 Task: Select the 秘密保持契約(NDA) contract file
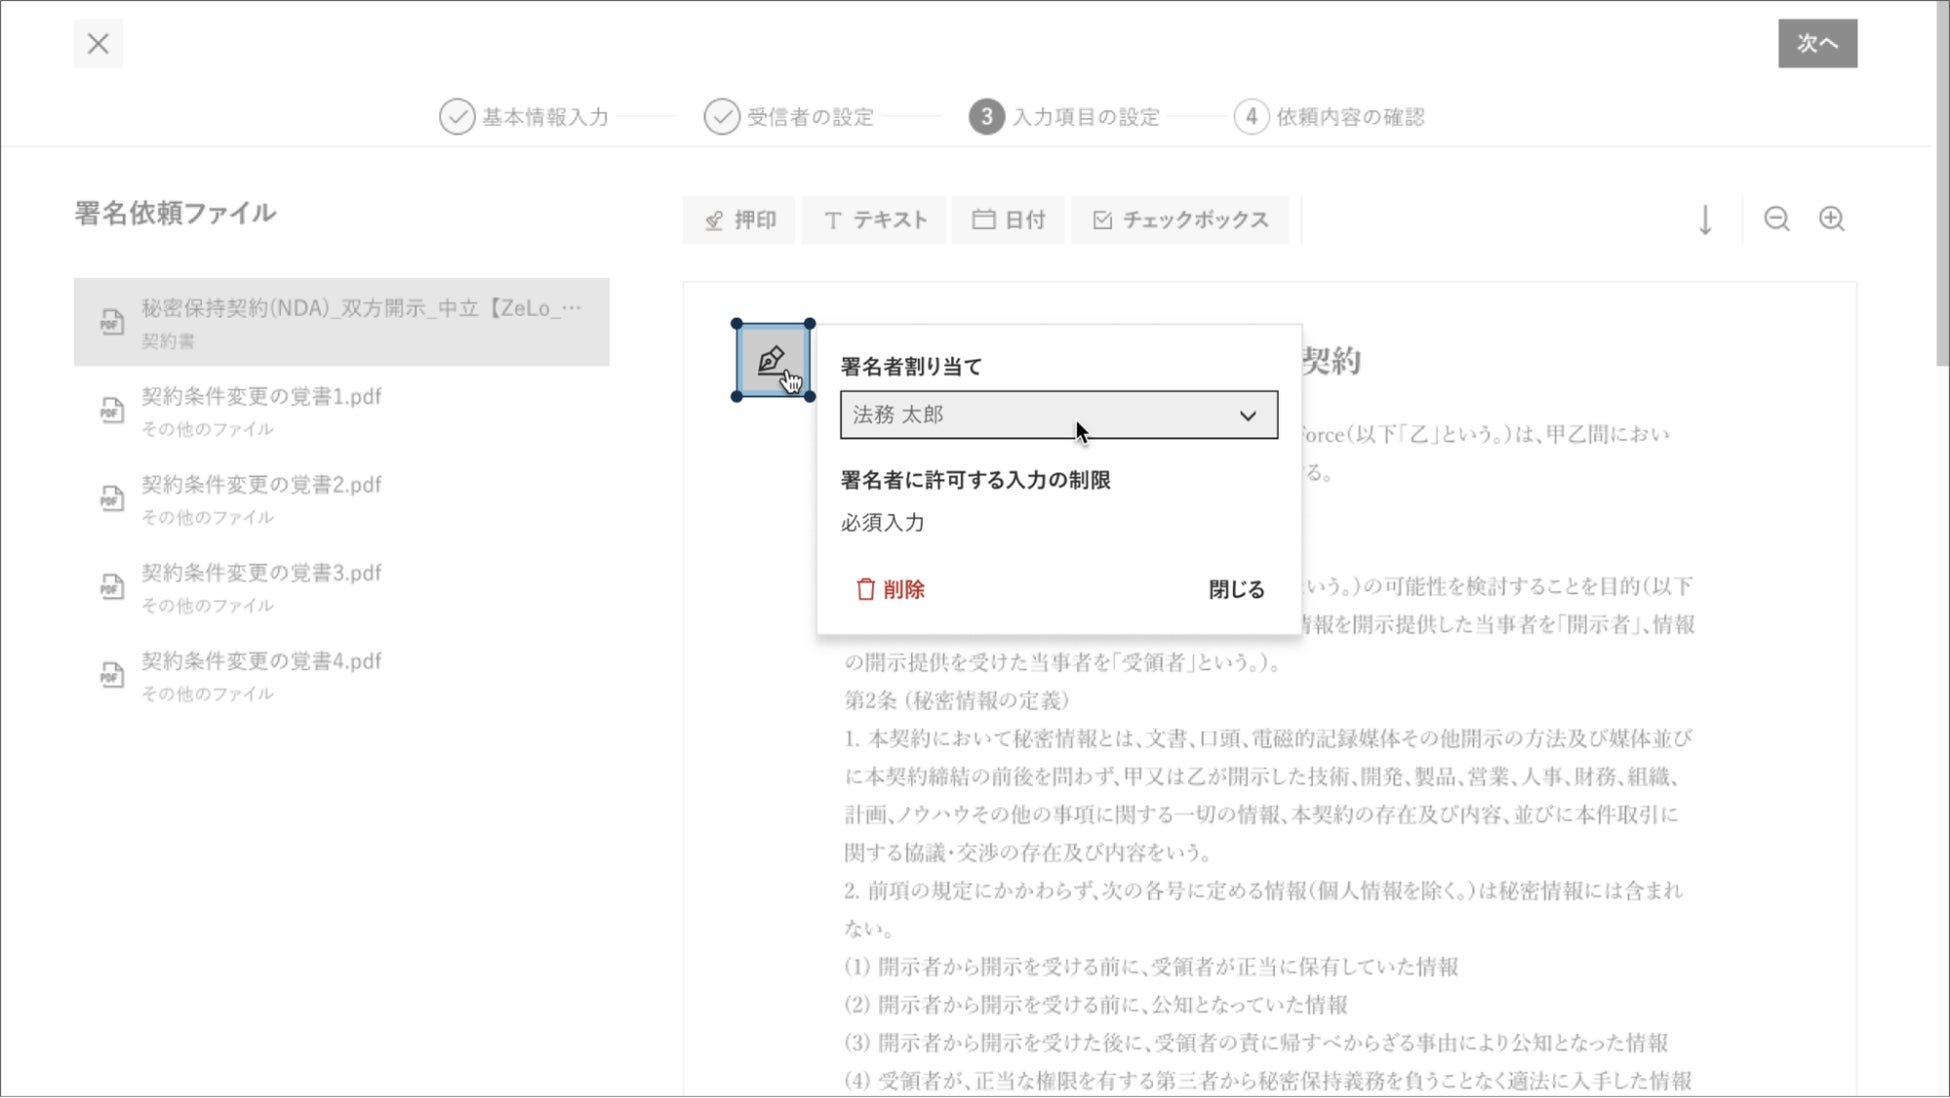coord(341,322)
